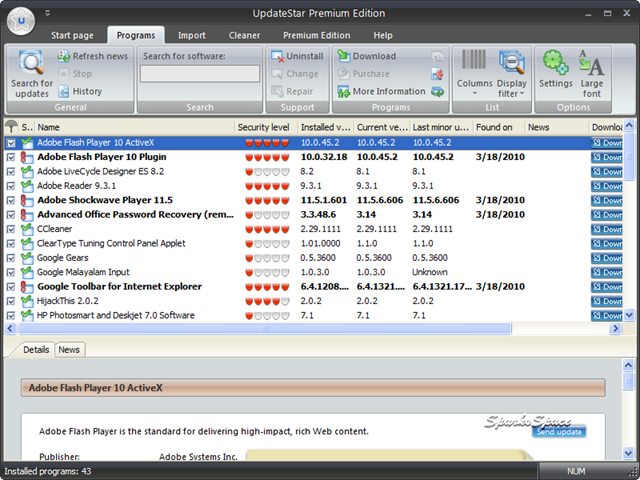This screenshot has height=480, width=640.
Task: Click details pane scroll up arrow
Action: (628, 365)
